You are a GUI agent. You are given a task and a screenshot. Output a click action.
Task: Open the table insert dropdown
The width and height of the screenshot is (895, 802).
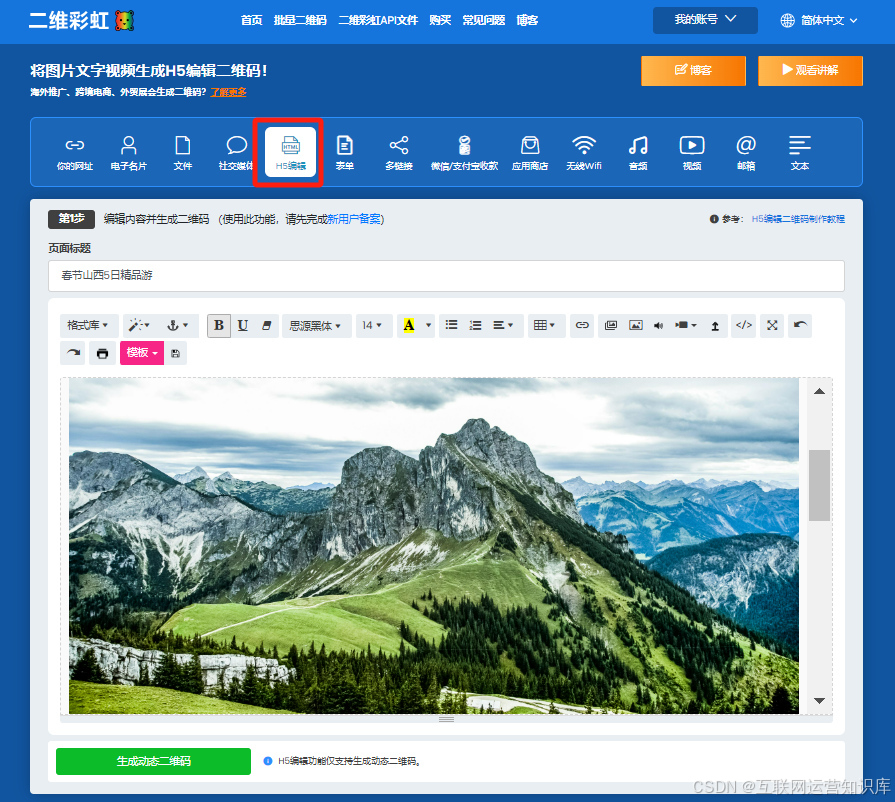tap(545, 325)
